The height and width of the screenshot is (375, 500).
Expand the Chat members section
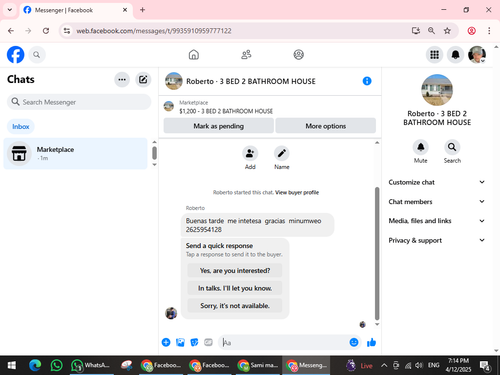437,202
